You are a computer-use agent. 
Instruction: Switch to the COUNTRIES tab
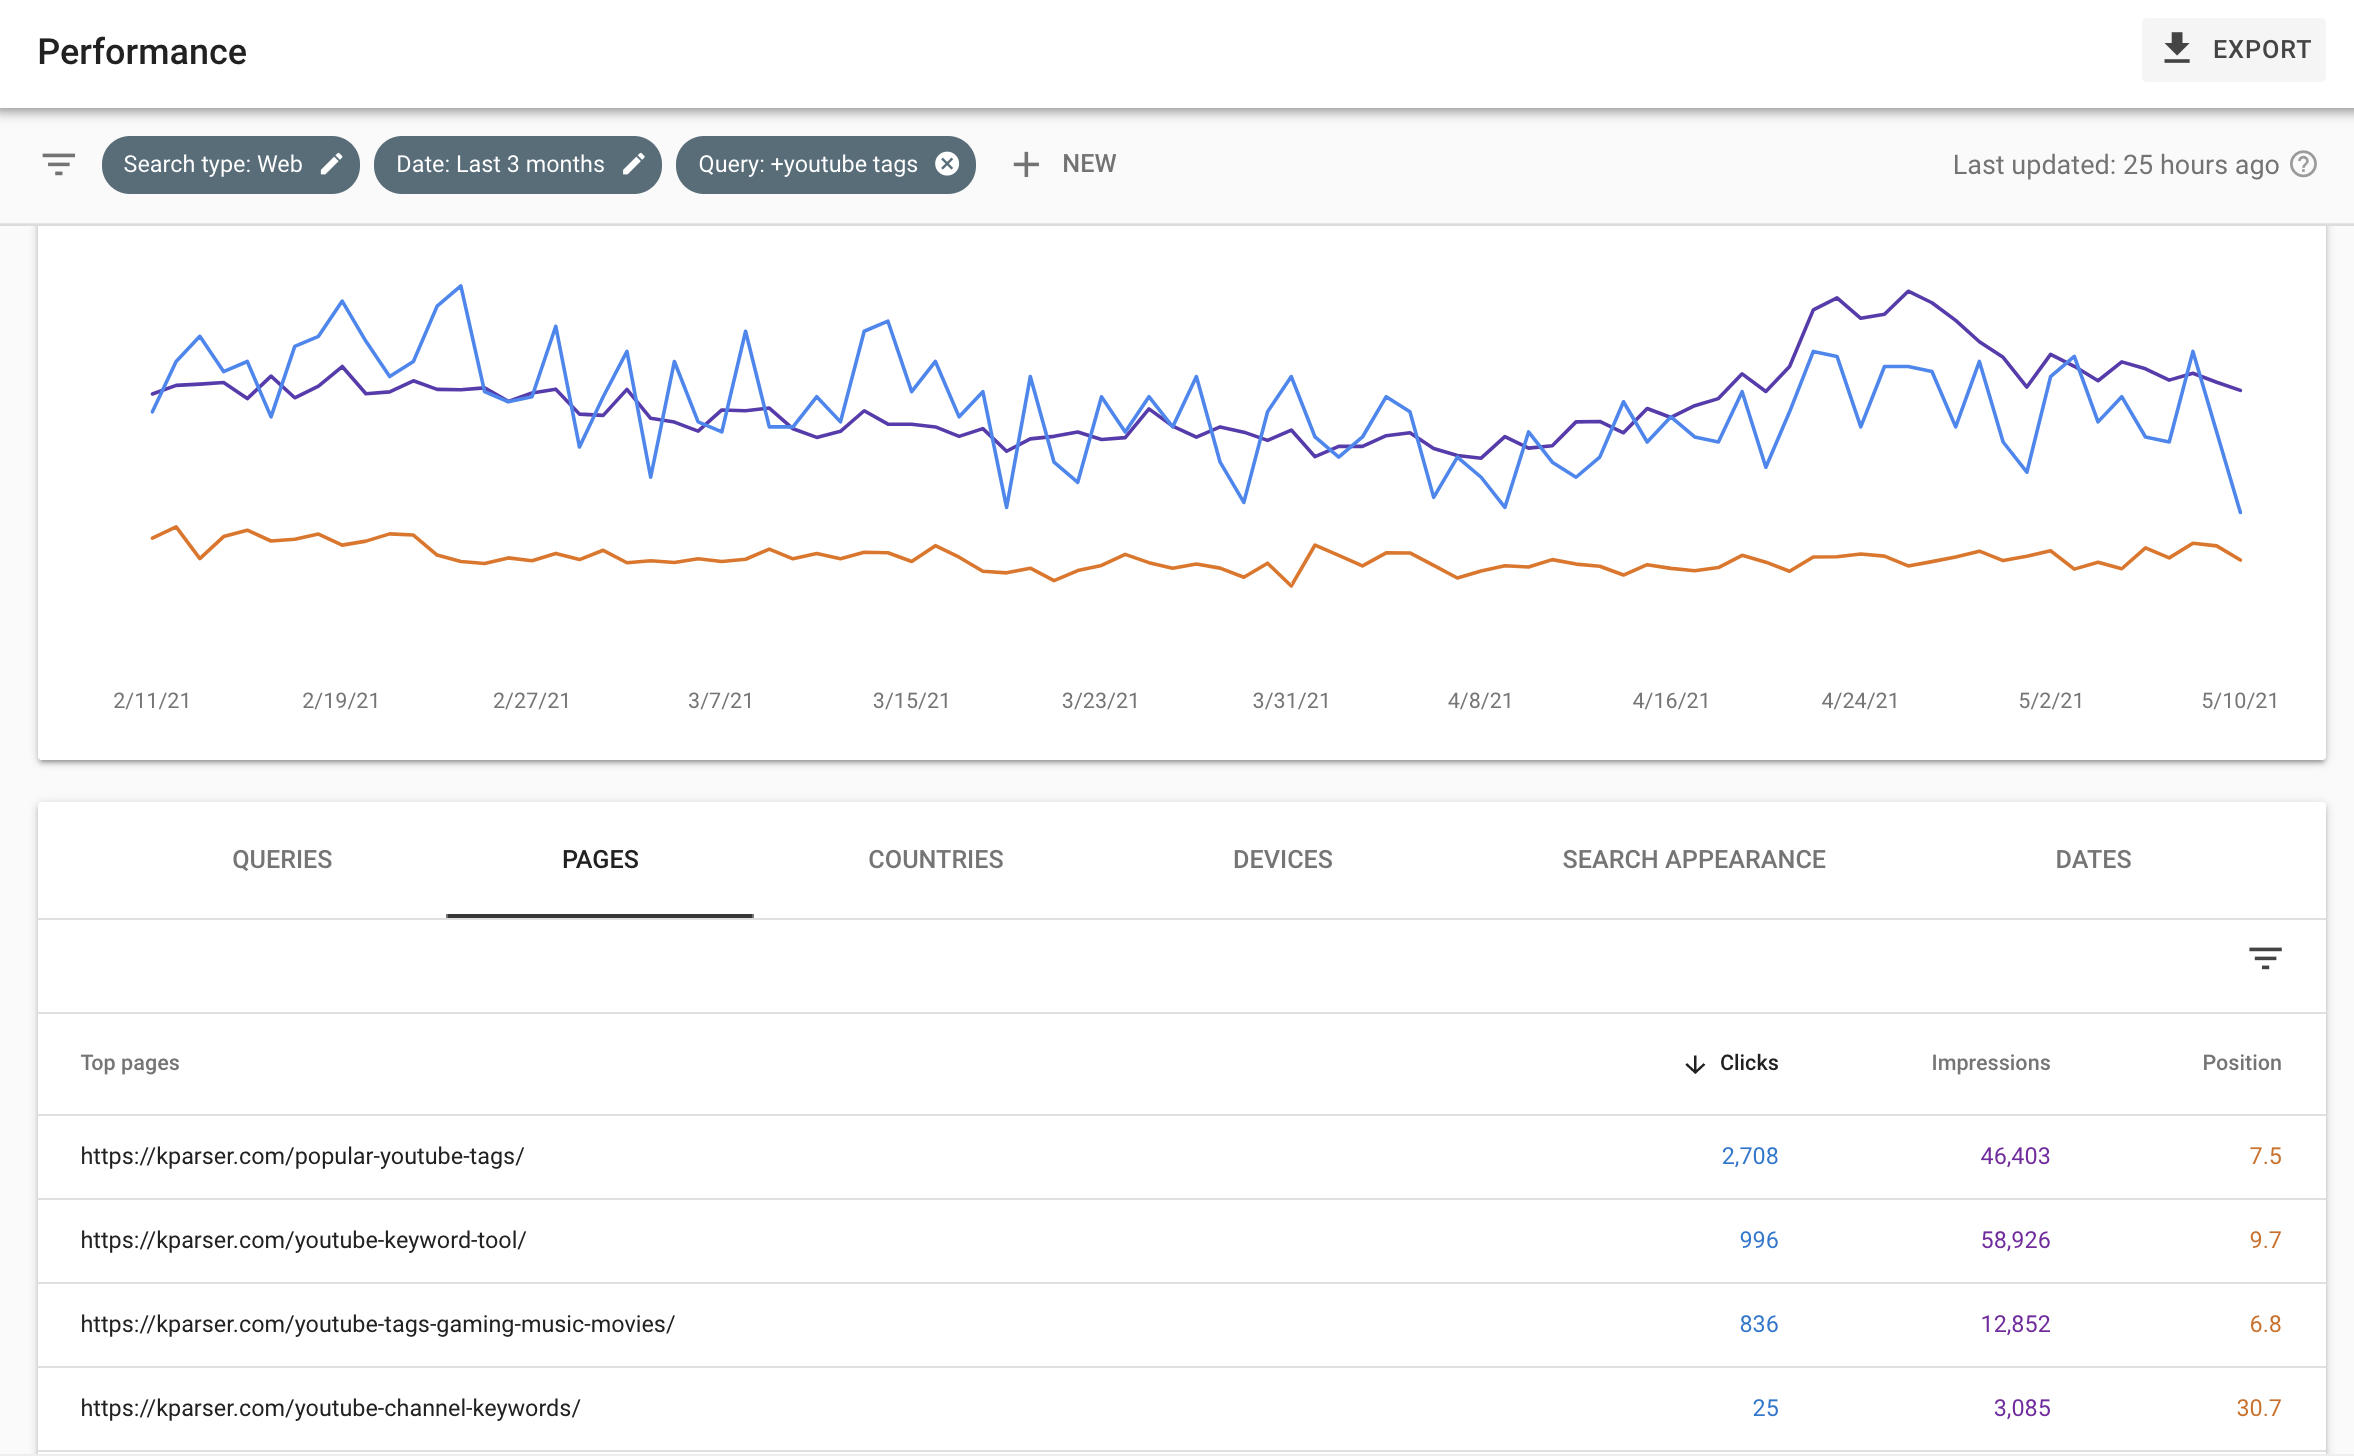click(x=936, y=859)
